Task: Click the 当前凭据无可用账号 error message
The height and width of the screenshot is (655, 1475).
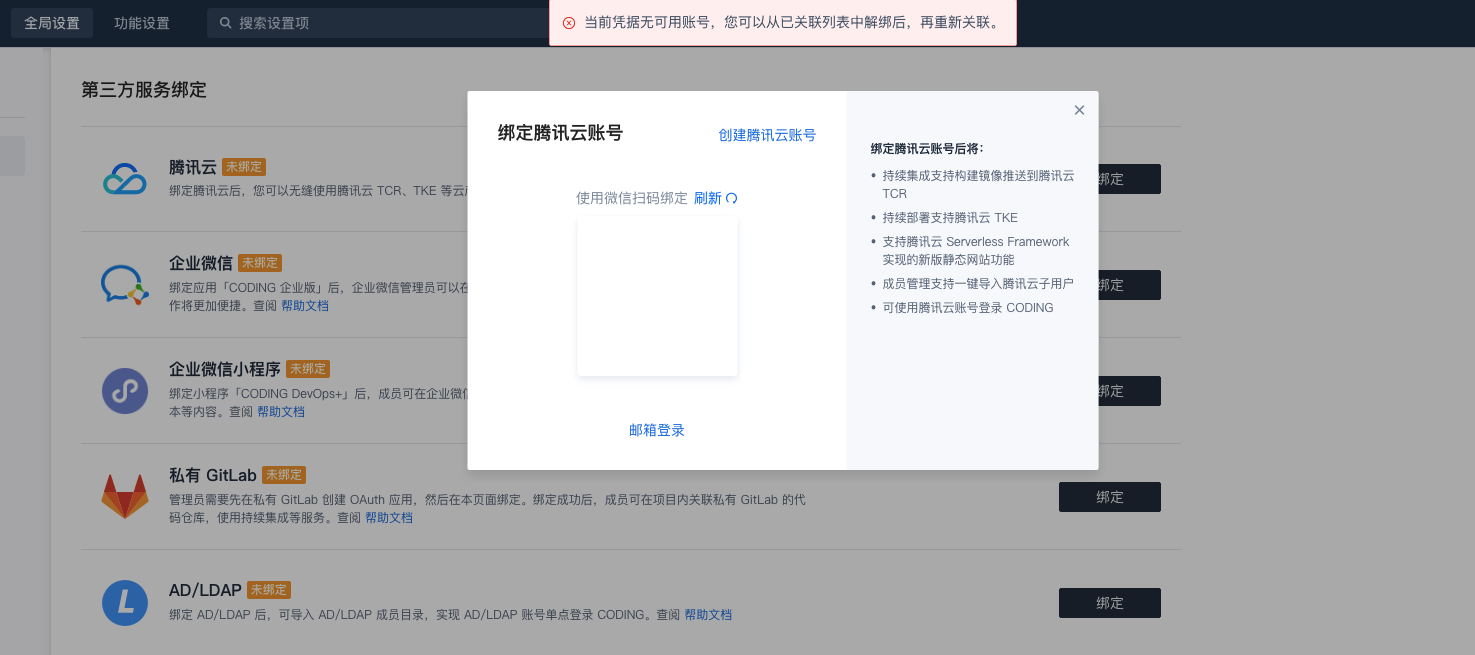Action: [x=792, y=23]
